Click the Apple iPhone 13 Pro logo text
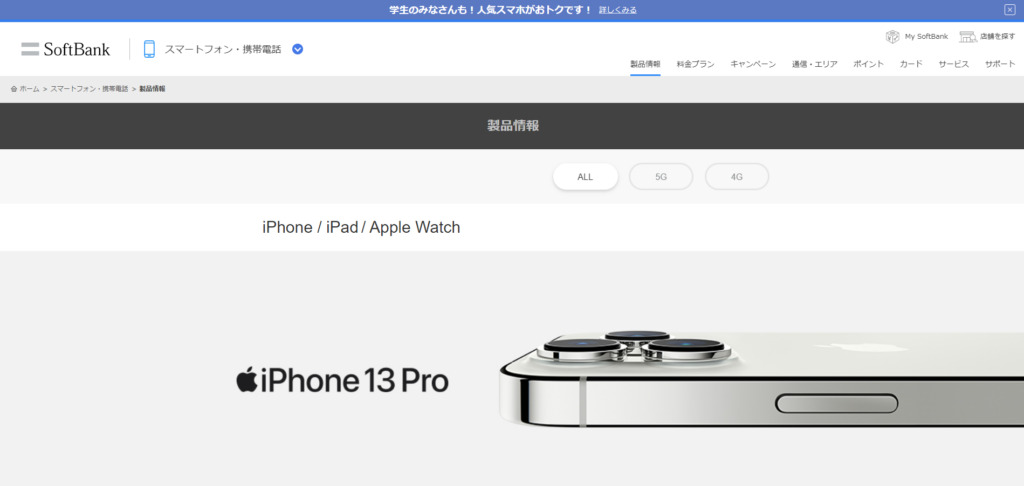The image size is (1024, 486). tap(342, 381)
